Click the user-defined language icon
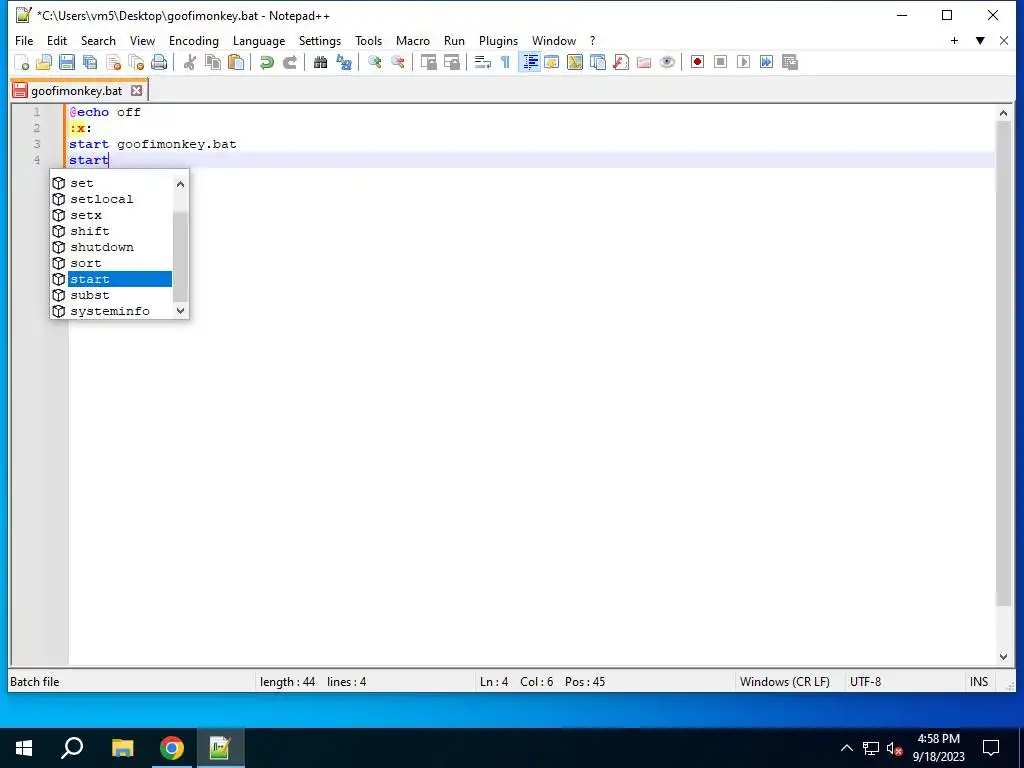 pos(552,62)
